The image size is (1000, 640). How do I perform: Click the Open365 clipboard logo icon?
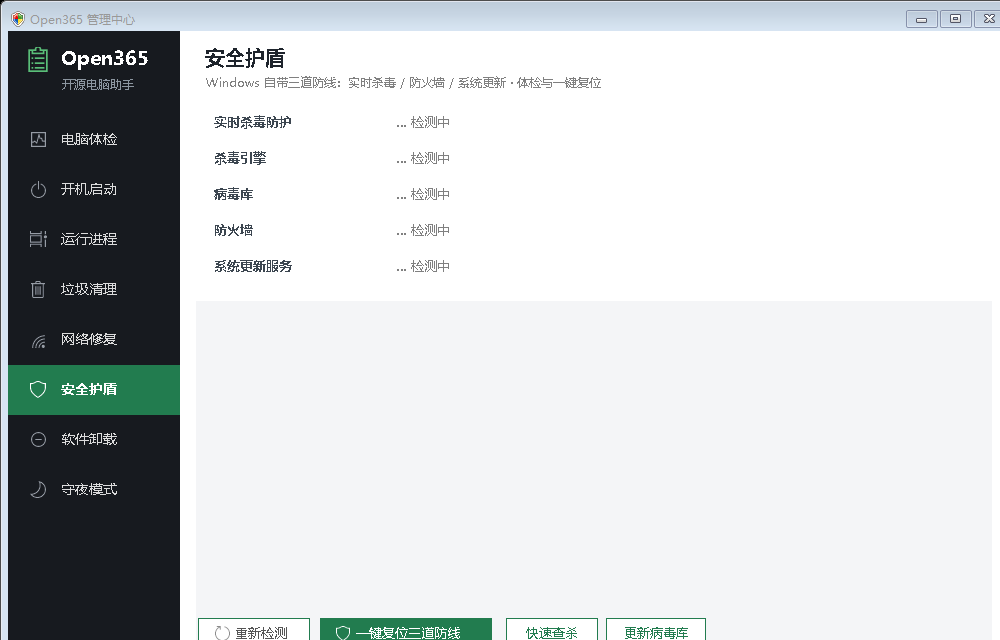[38, 60]
